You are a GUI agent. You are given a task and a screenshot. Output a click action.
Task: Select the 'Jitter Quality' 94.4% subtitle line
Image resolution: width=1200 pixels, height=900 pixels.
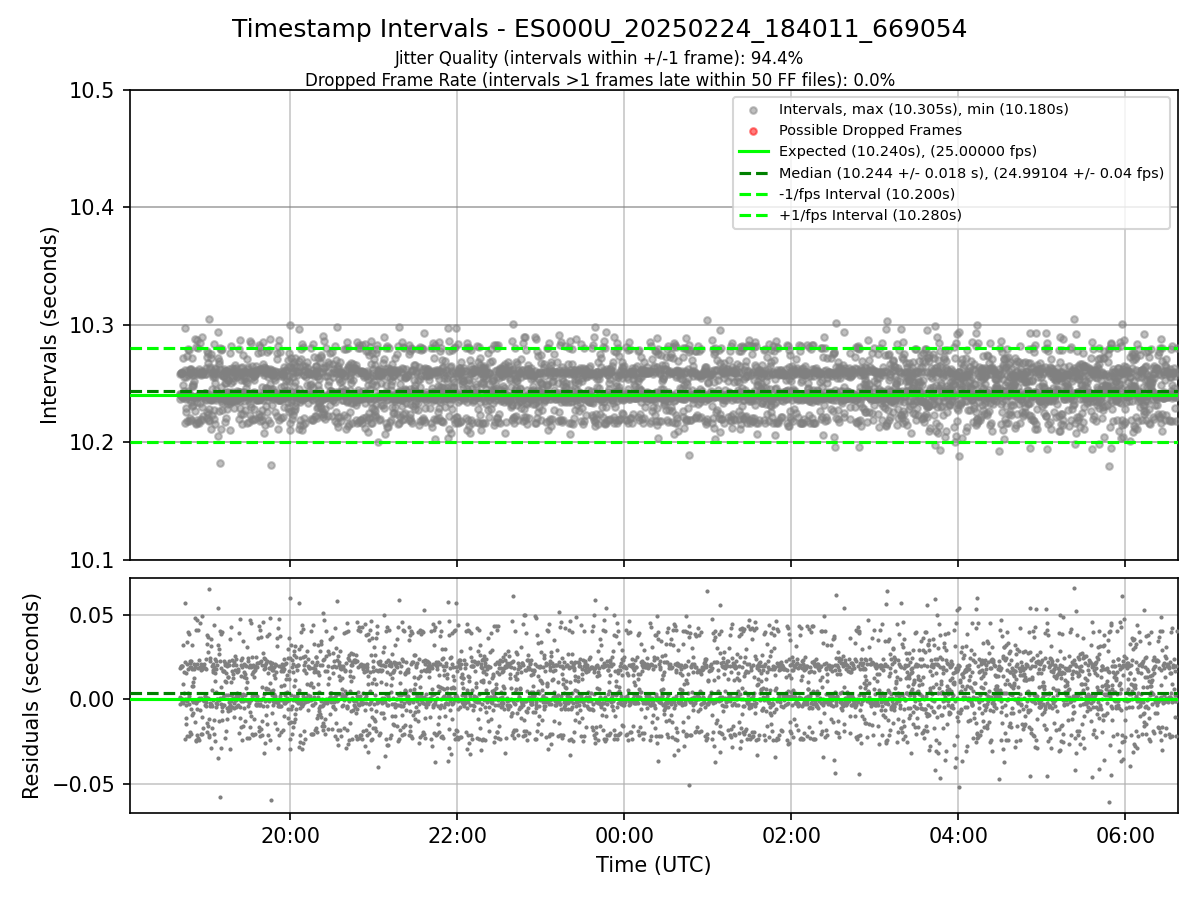[599, 58]
